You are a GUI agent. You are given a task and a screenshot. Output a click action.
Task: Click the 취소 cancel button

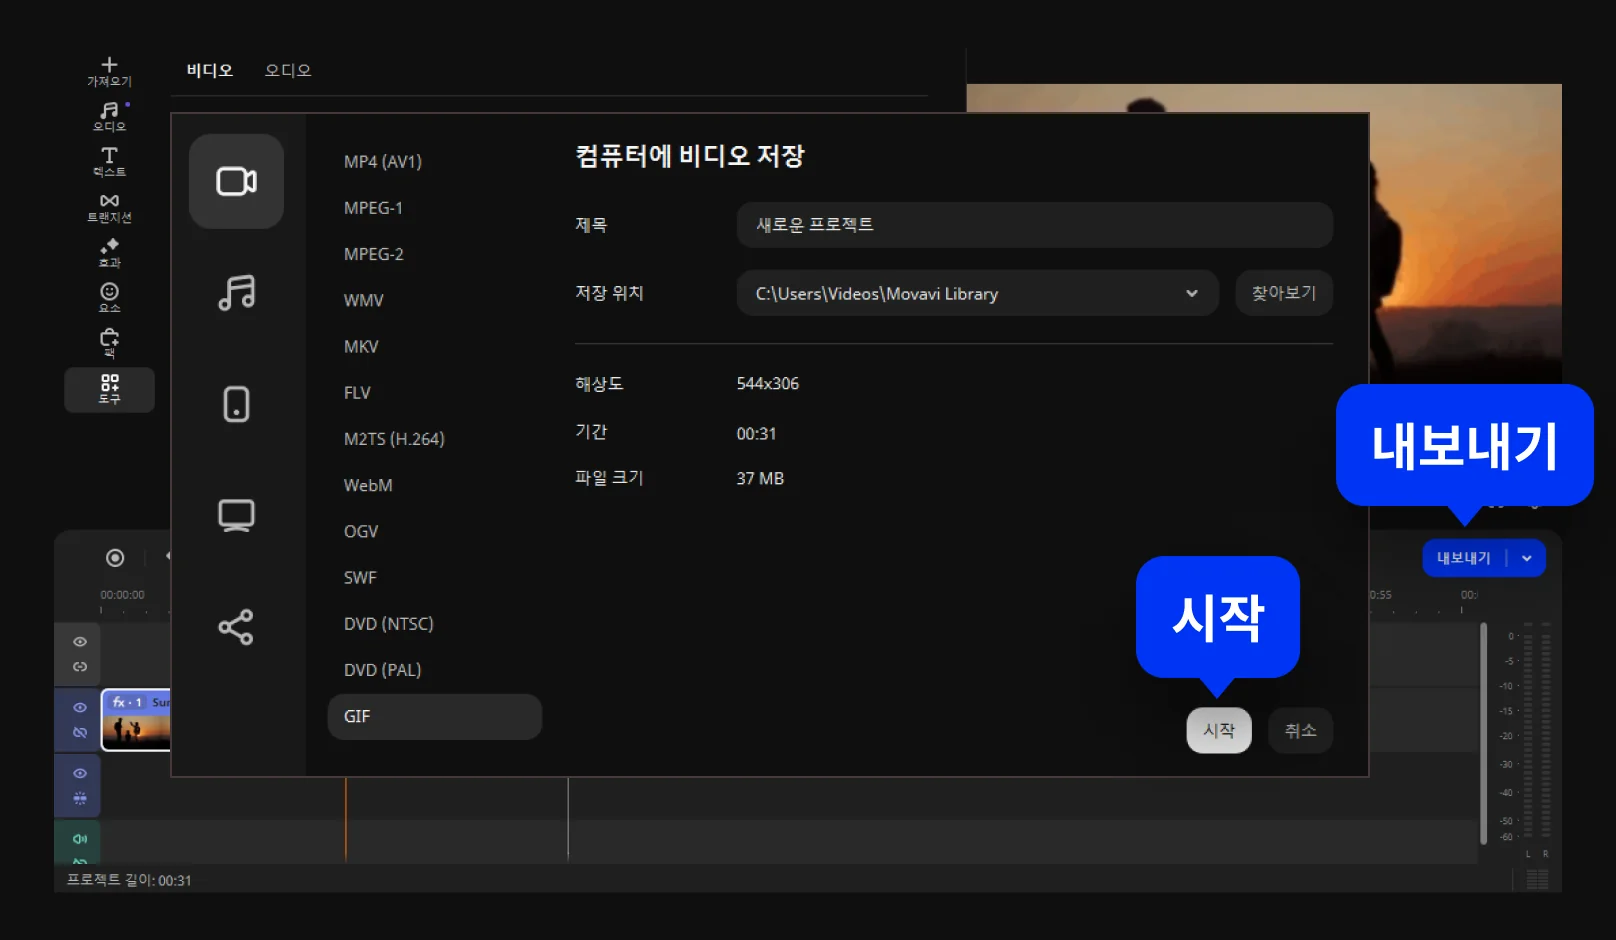(x=1300, y=731)
